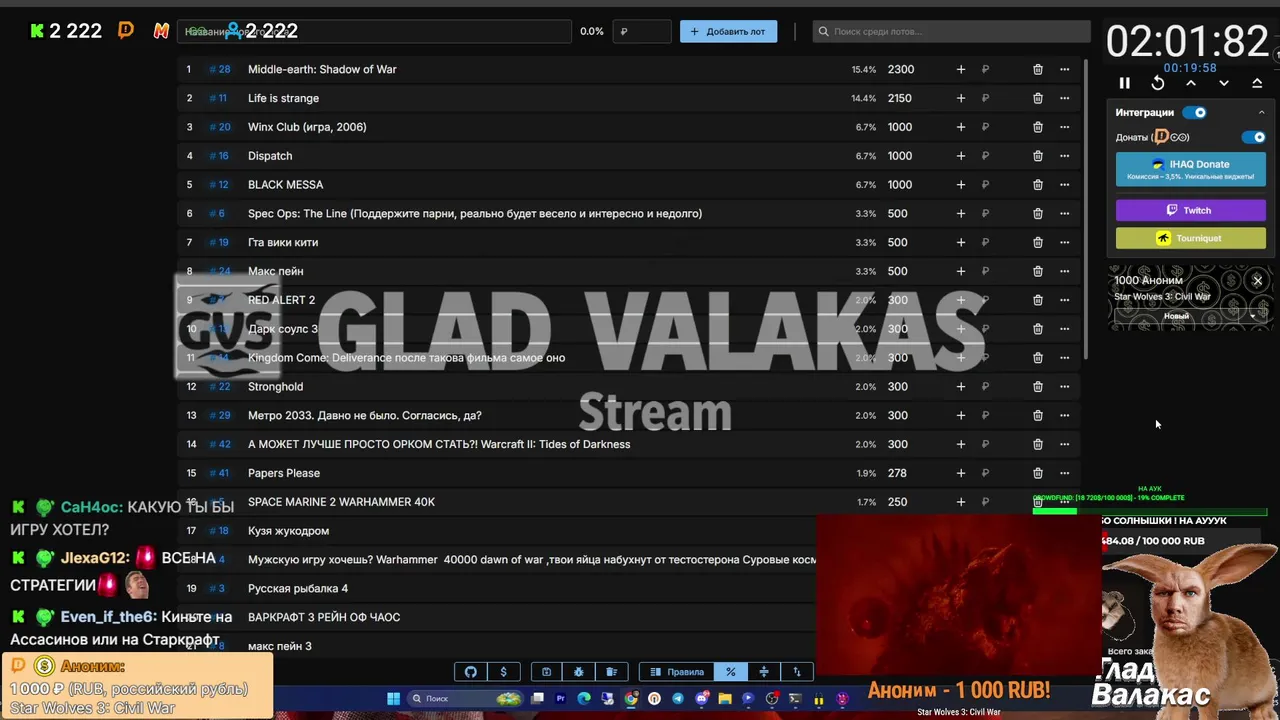Open IHAQ Donate integration
Image resolution: width=1280 pixels, height=720 pixels.
coord(1190,169)
